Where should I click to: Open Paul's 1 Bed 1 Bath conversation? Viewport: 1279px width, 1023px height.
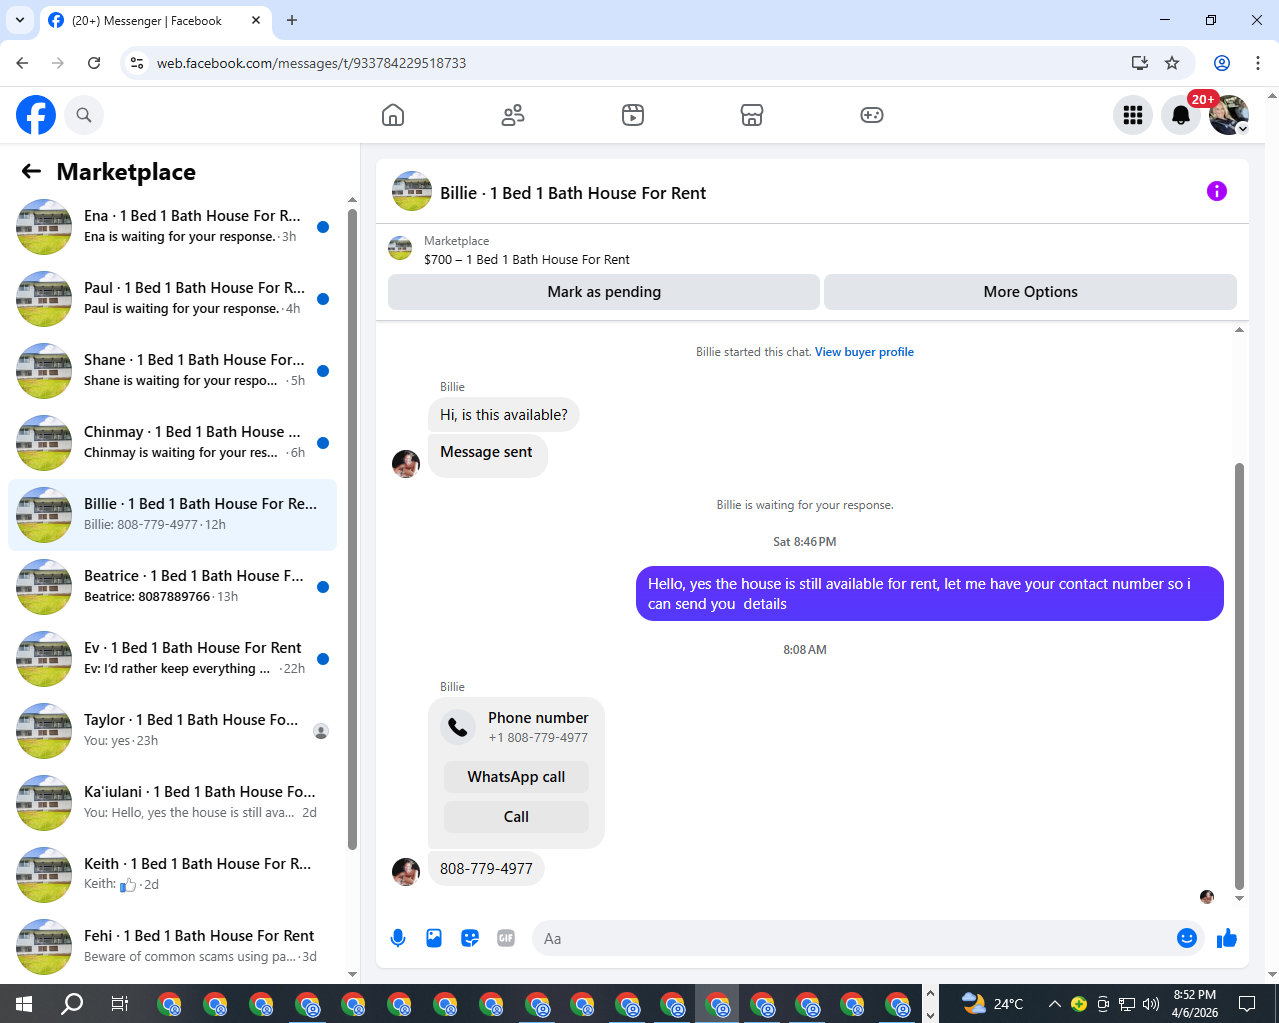tap(172, 299)
